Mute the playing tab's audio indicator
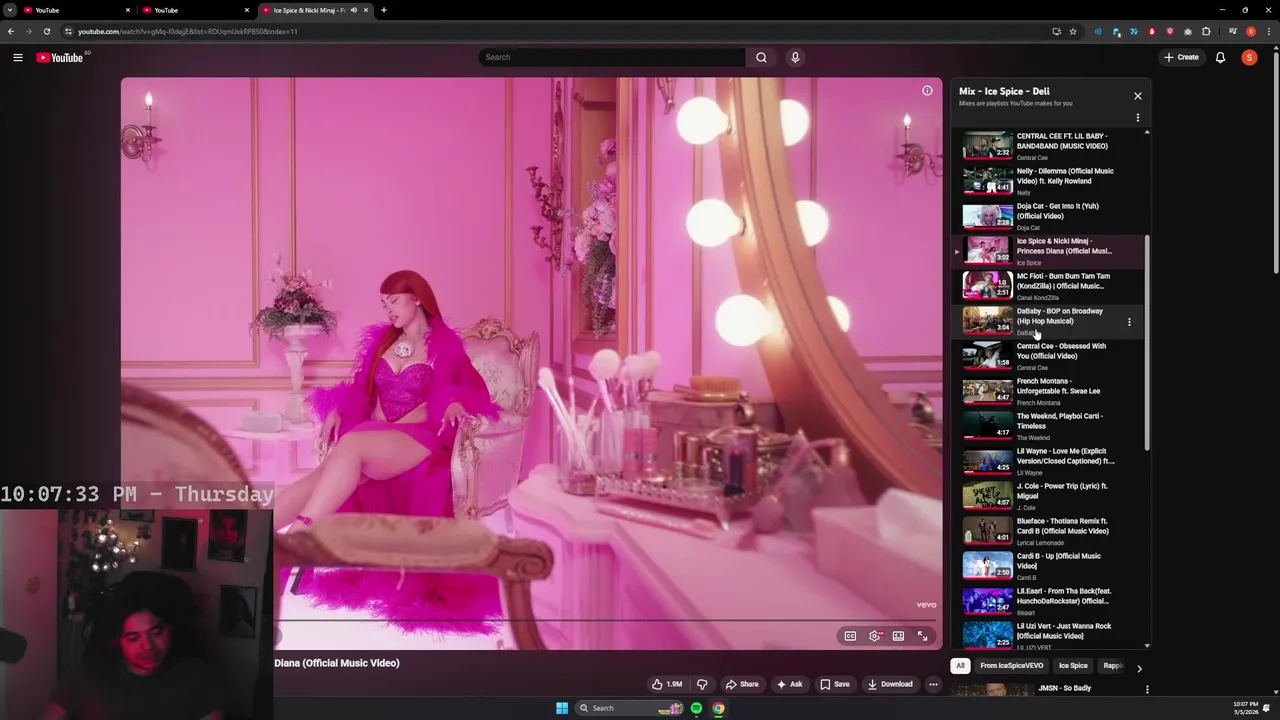 pyautogui.click(x=353, y=10)
